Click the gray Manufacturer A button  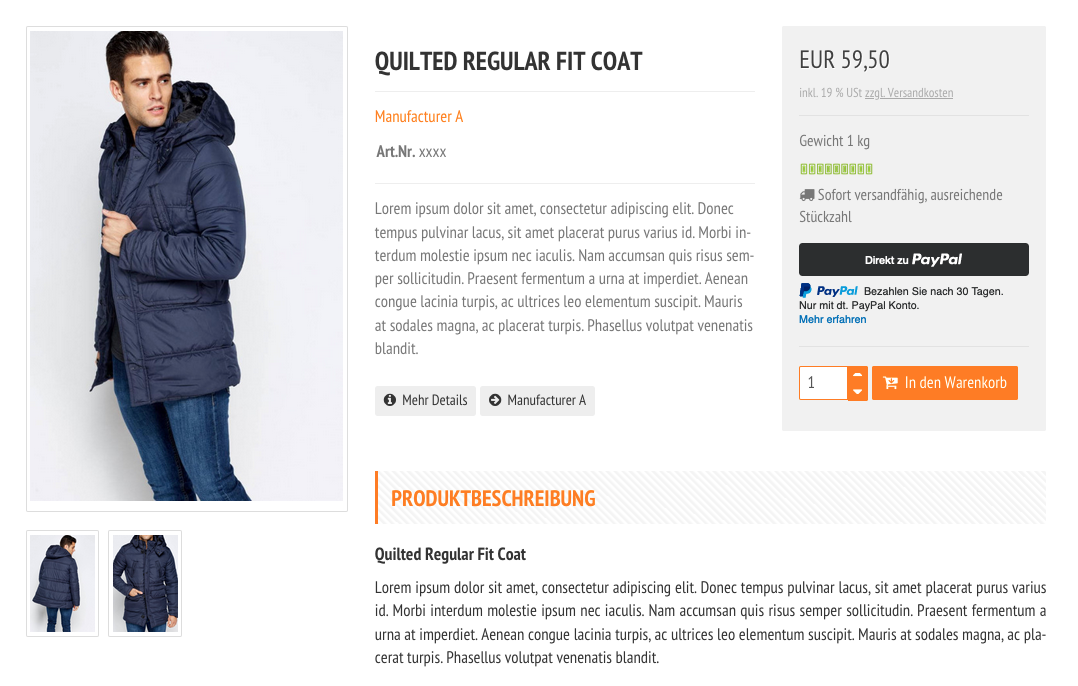tap(537, 400)
